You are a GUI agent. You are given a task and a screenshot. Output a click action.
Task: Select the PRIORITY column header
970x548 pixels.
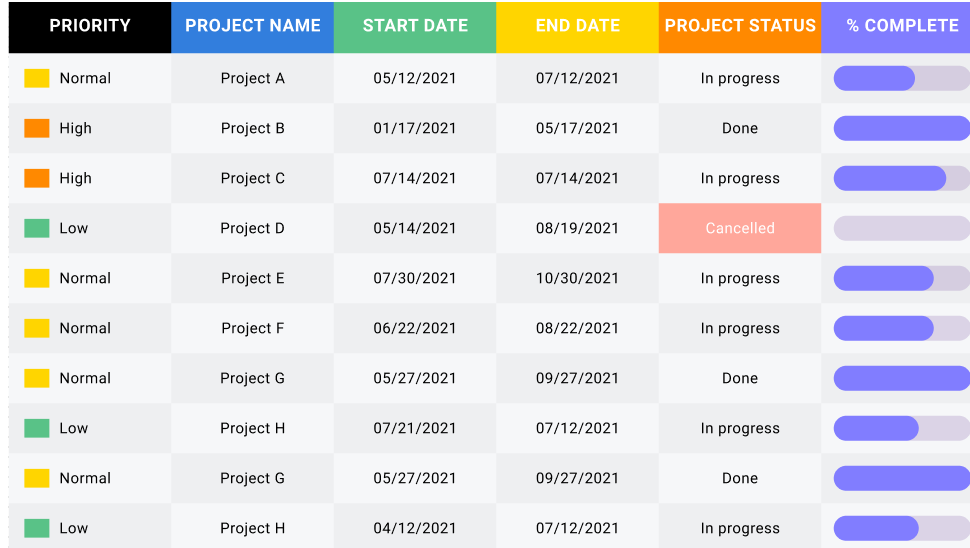(x=90, y=27)
